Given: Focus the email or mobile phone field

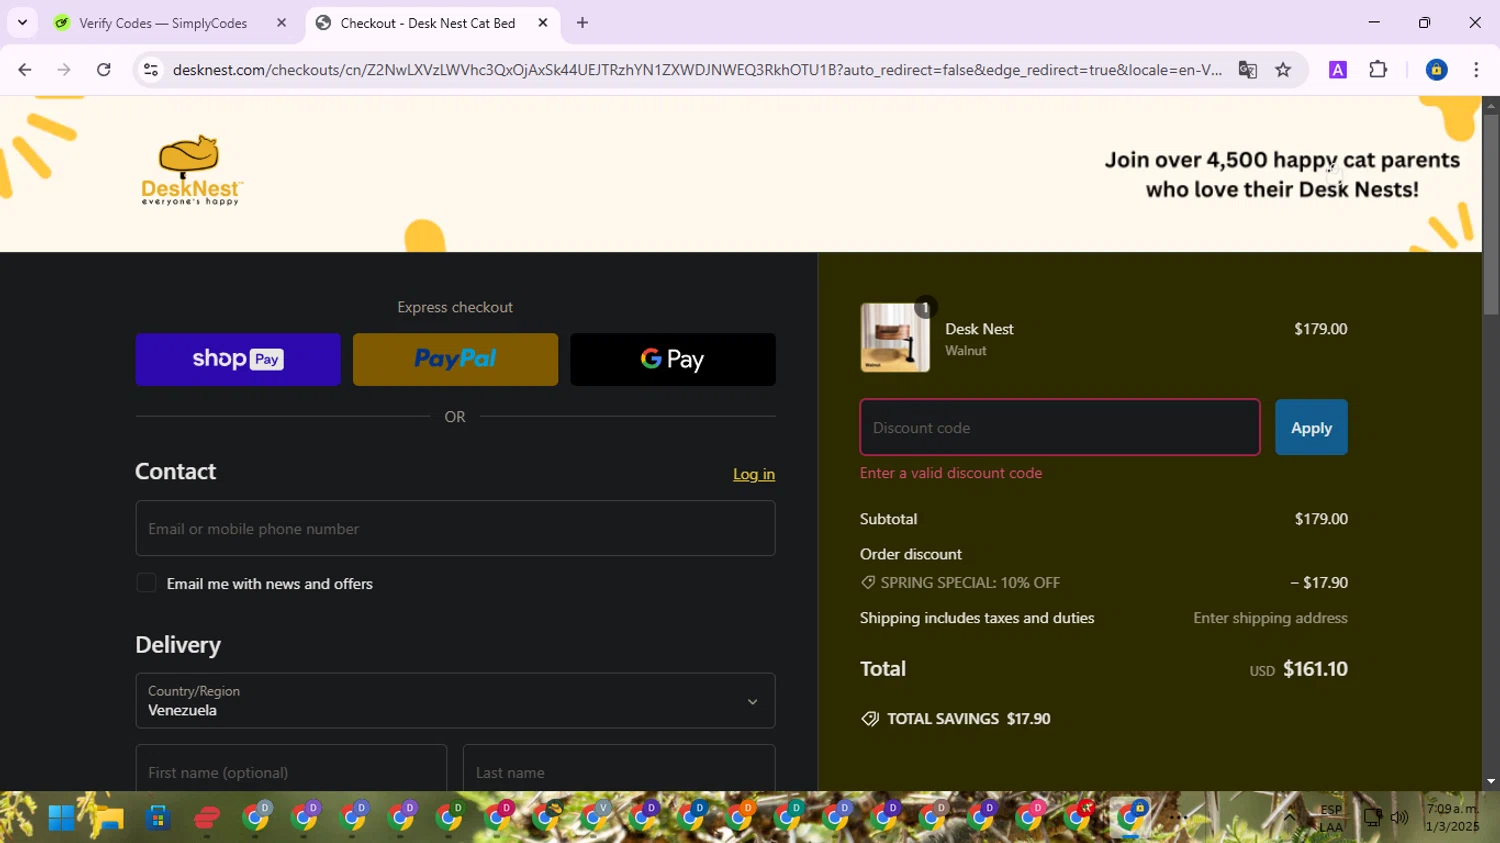Looking at the screenshot, I should tap(455, 528).
